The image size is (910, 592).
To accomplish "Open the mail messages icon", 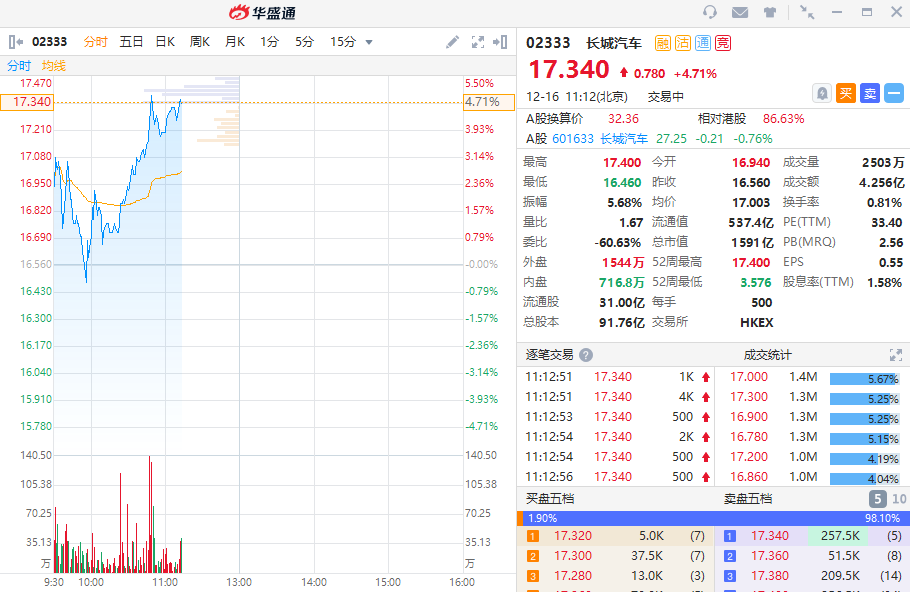I will (740, 12).
